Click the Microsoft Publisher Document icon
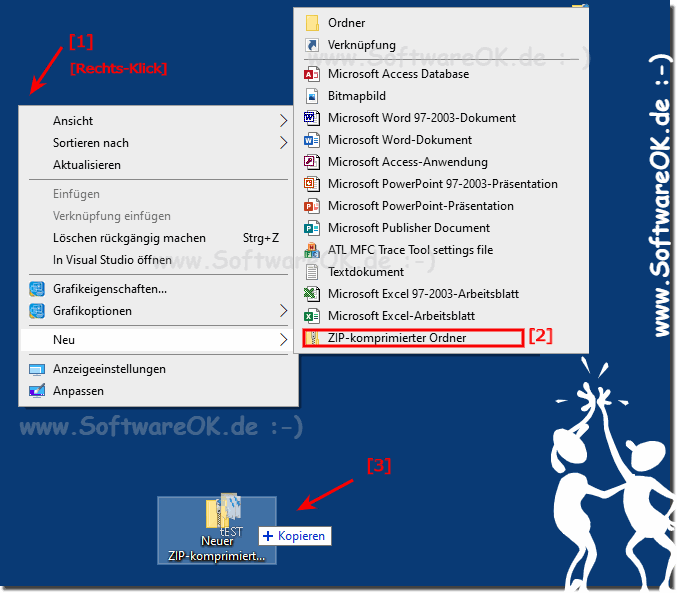Viewport: 677px width, 593px height. 312,228
